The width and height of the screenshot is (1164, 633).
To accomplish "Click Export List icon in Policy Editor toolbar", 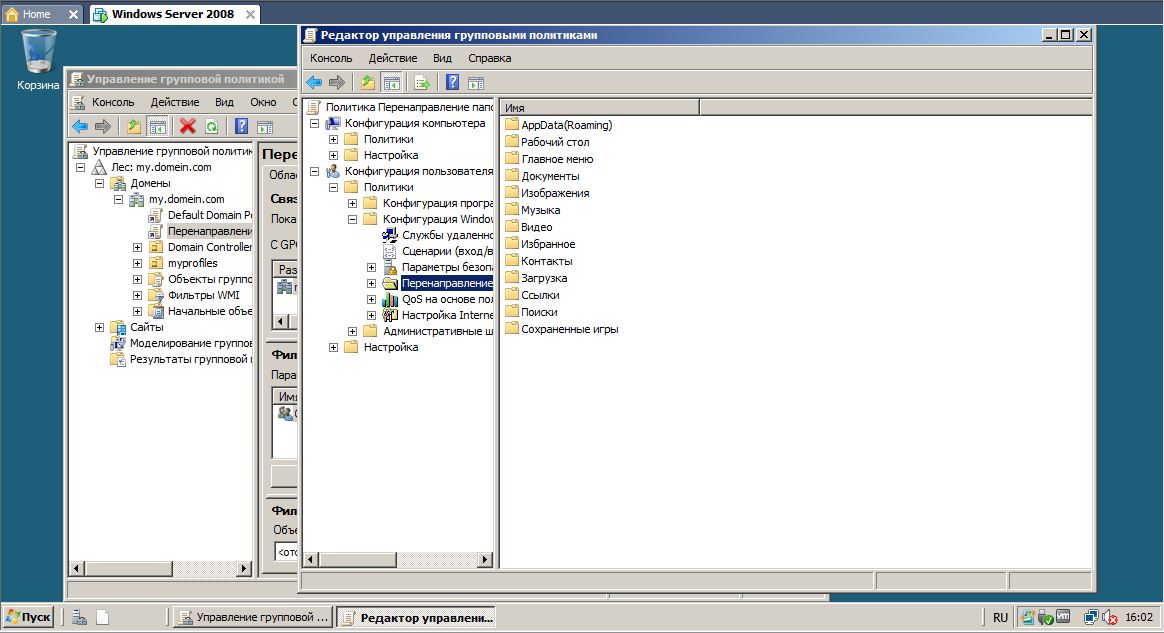I will 422,82.
